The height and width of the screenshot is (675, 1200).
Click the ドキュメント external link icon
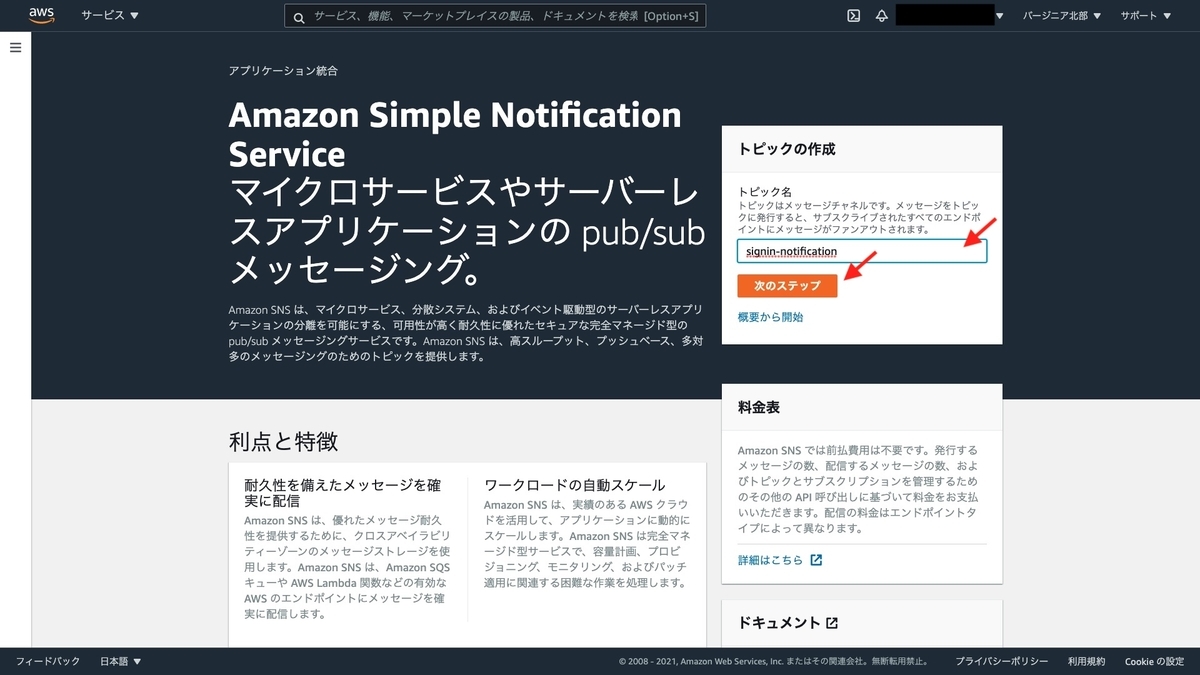[832, 623]
